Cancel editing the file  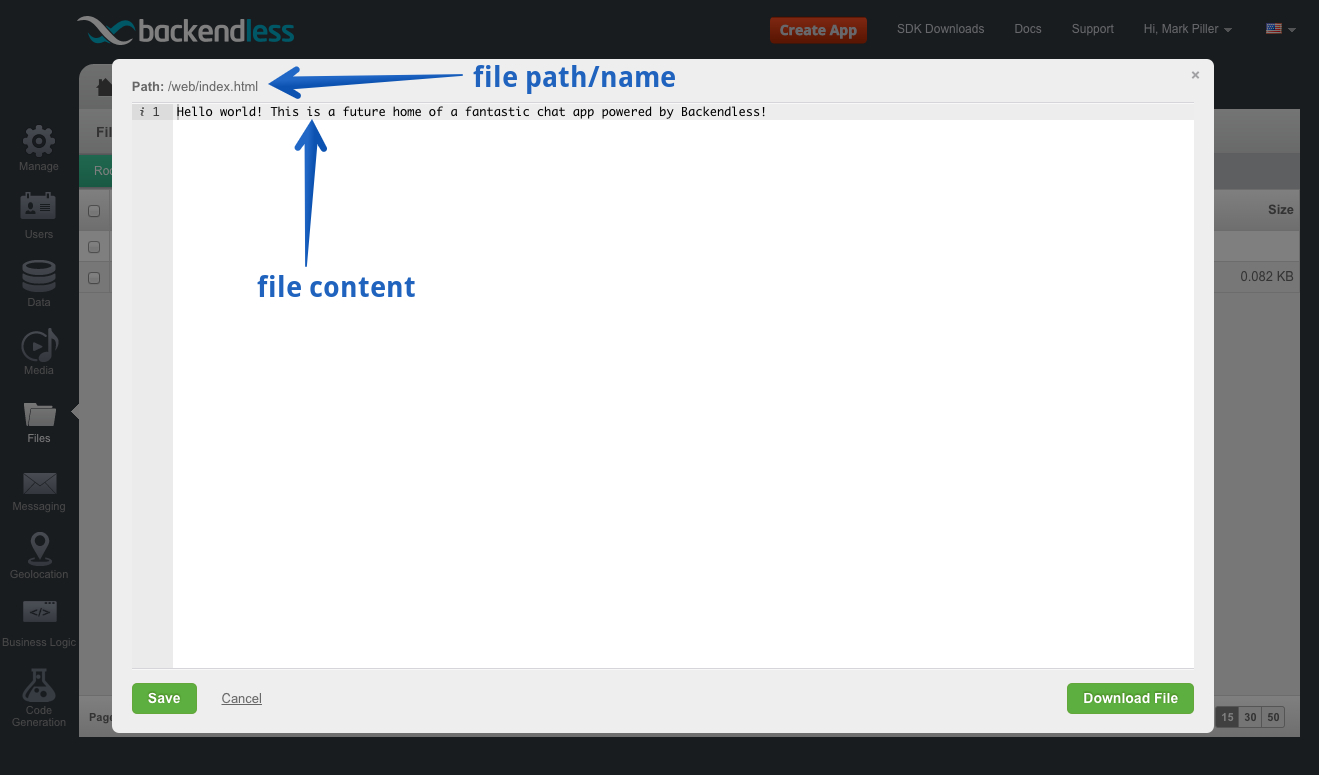tap(241, 698)
